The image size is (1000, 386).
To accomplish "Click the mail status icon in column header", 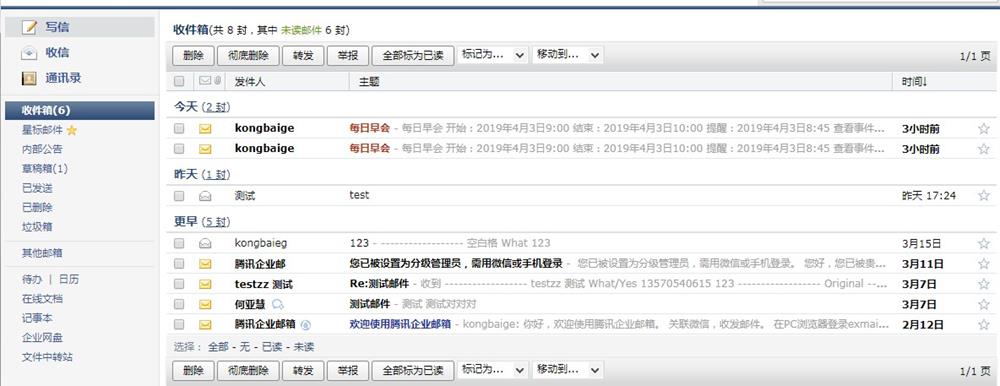I will pos(205,81).
